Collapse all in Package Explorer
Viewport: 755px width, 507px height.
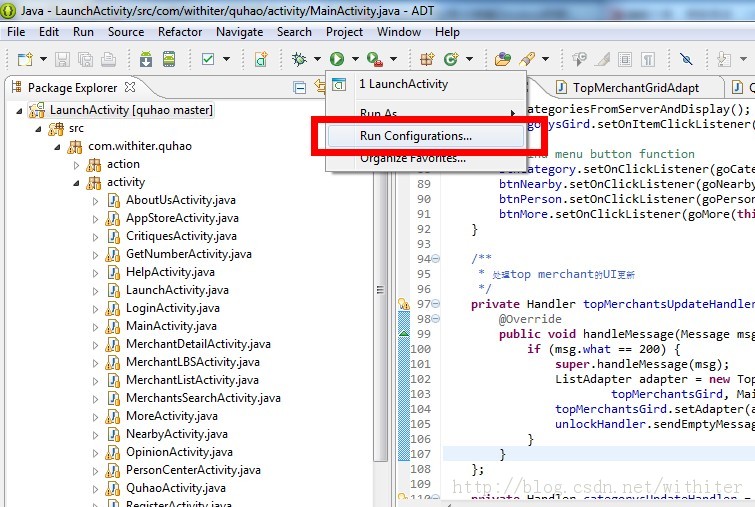click(298, 88)
